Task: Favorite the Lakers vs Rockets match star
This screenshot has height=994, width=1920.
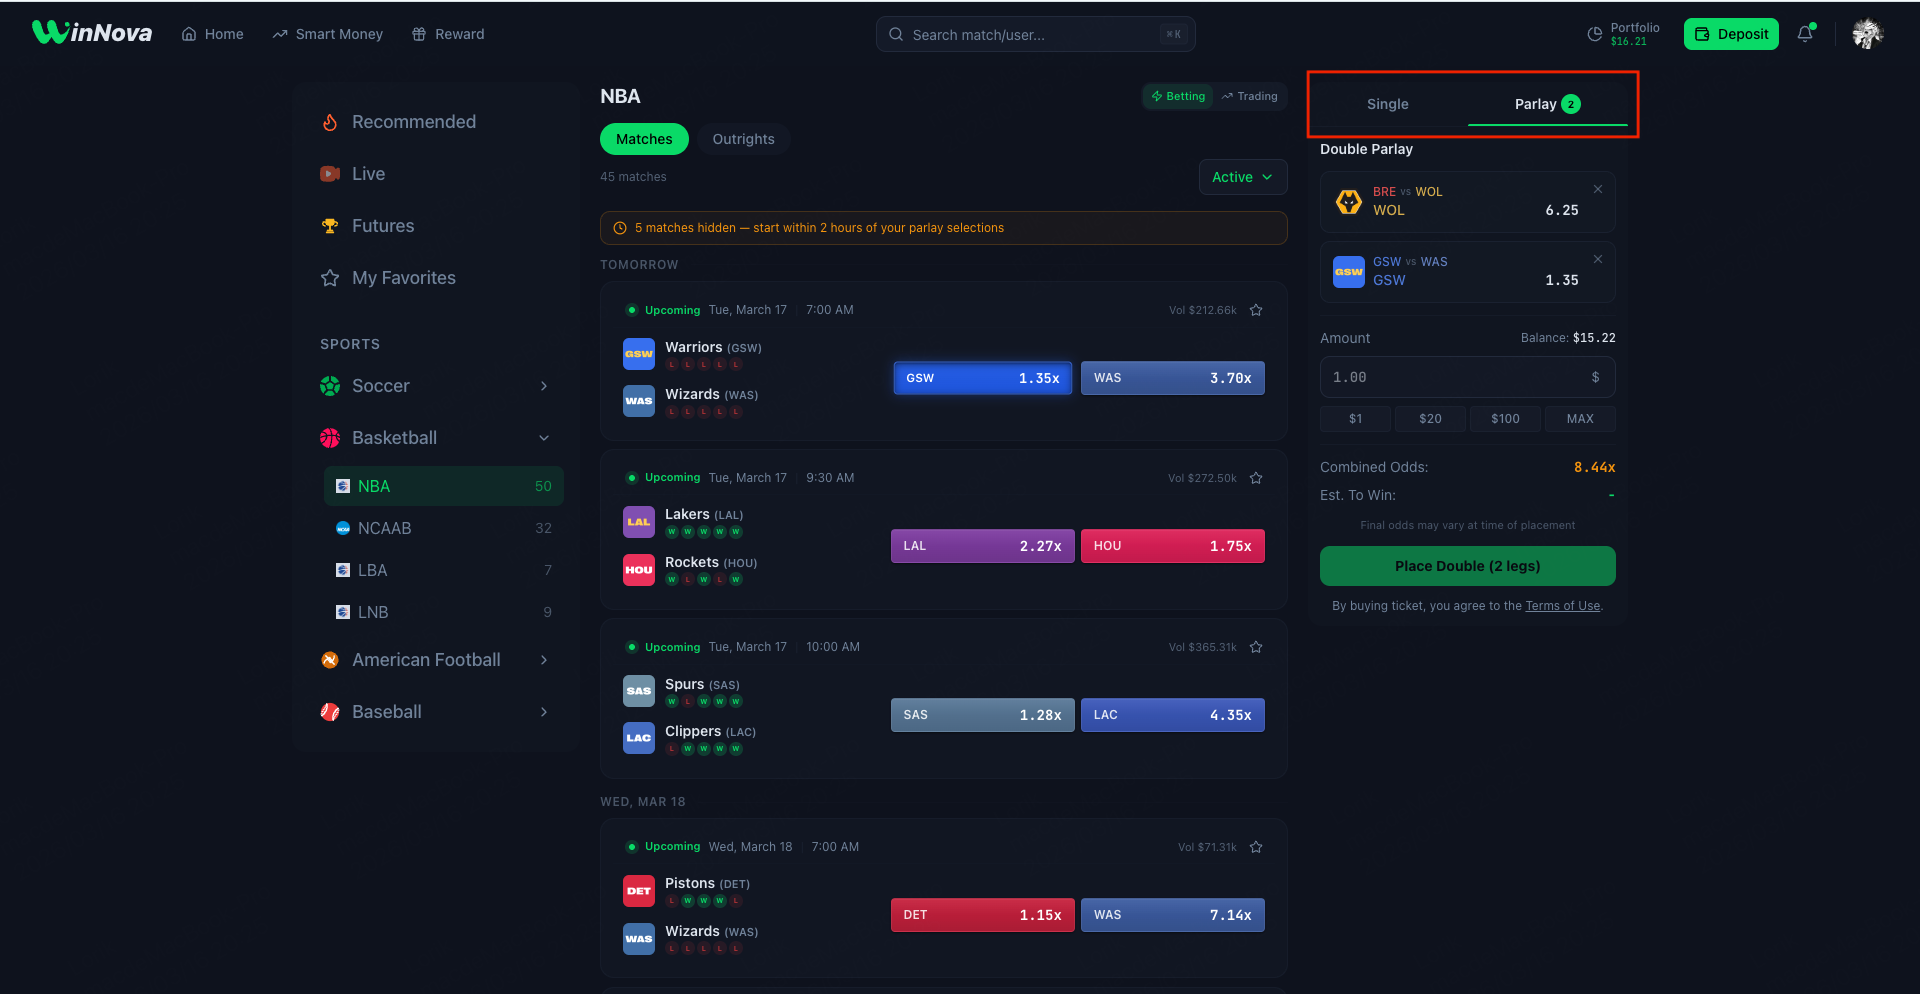Action: [x=1256, y=478]
